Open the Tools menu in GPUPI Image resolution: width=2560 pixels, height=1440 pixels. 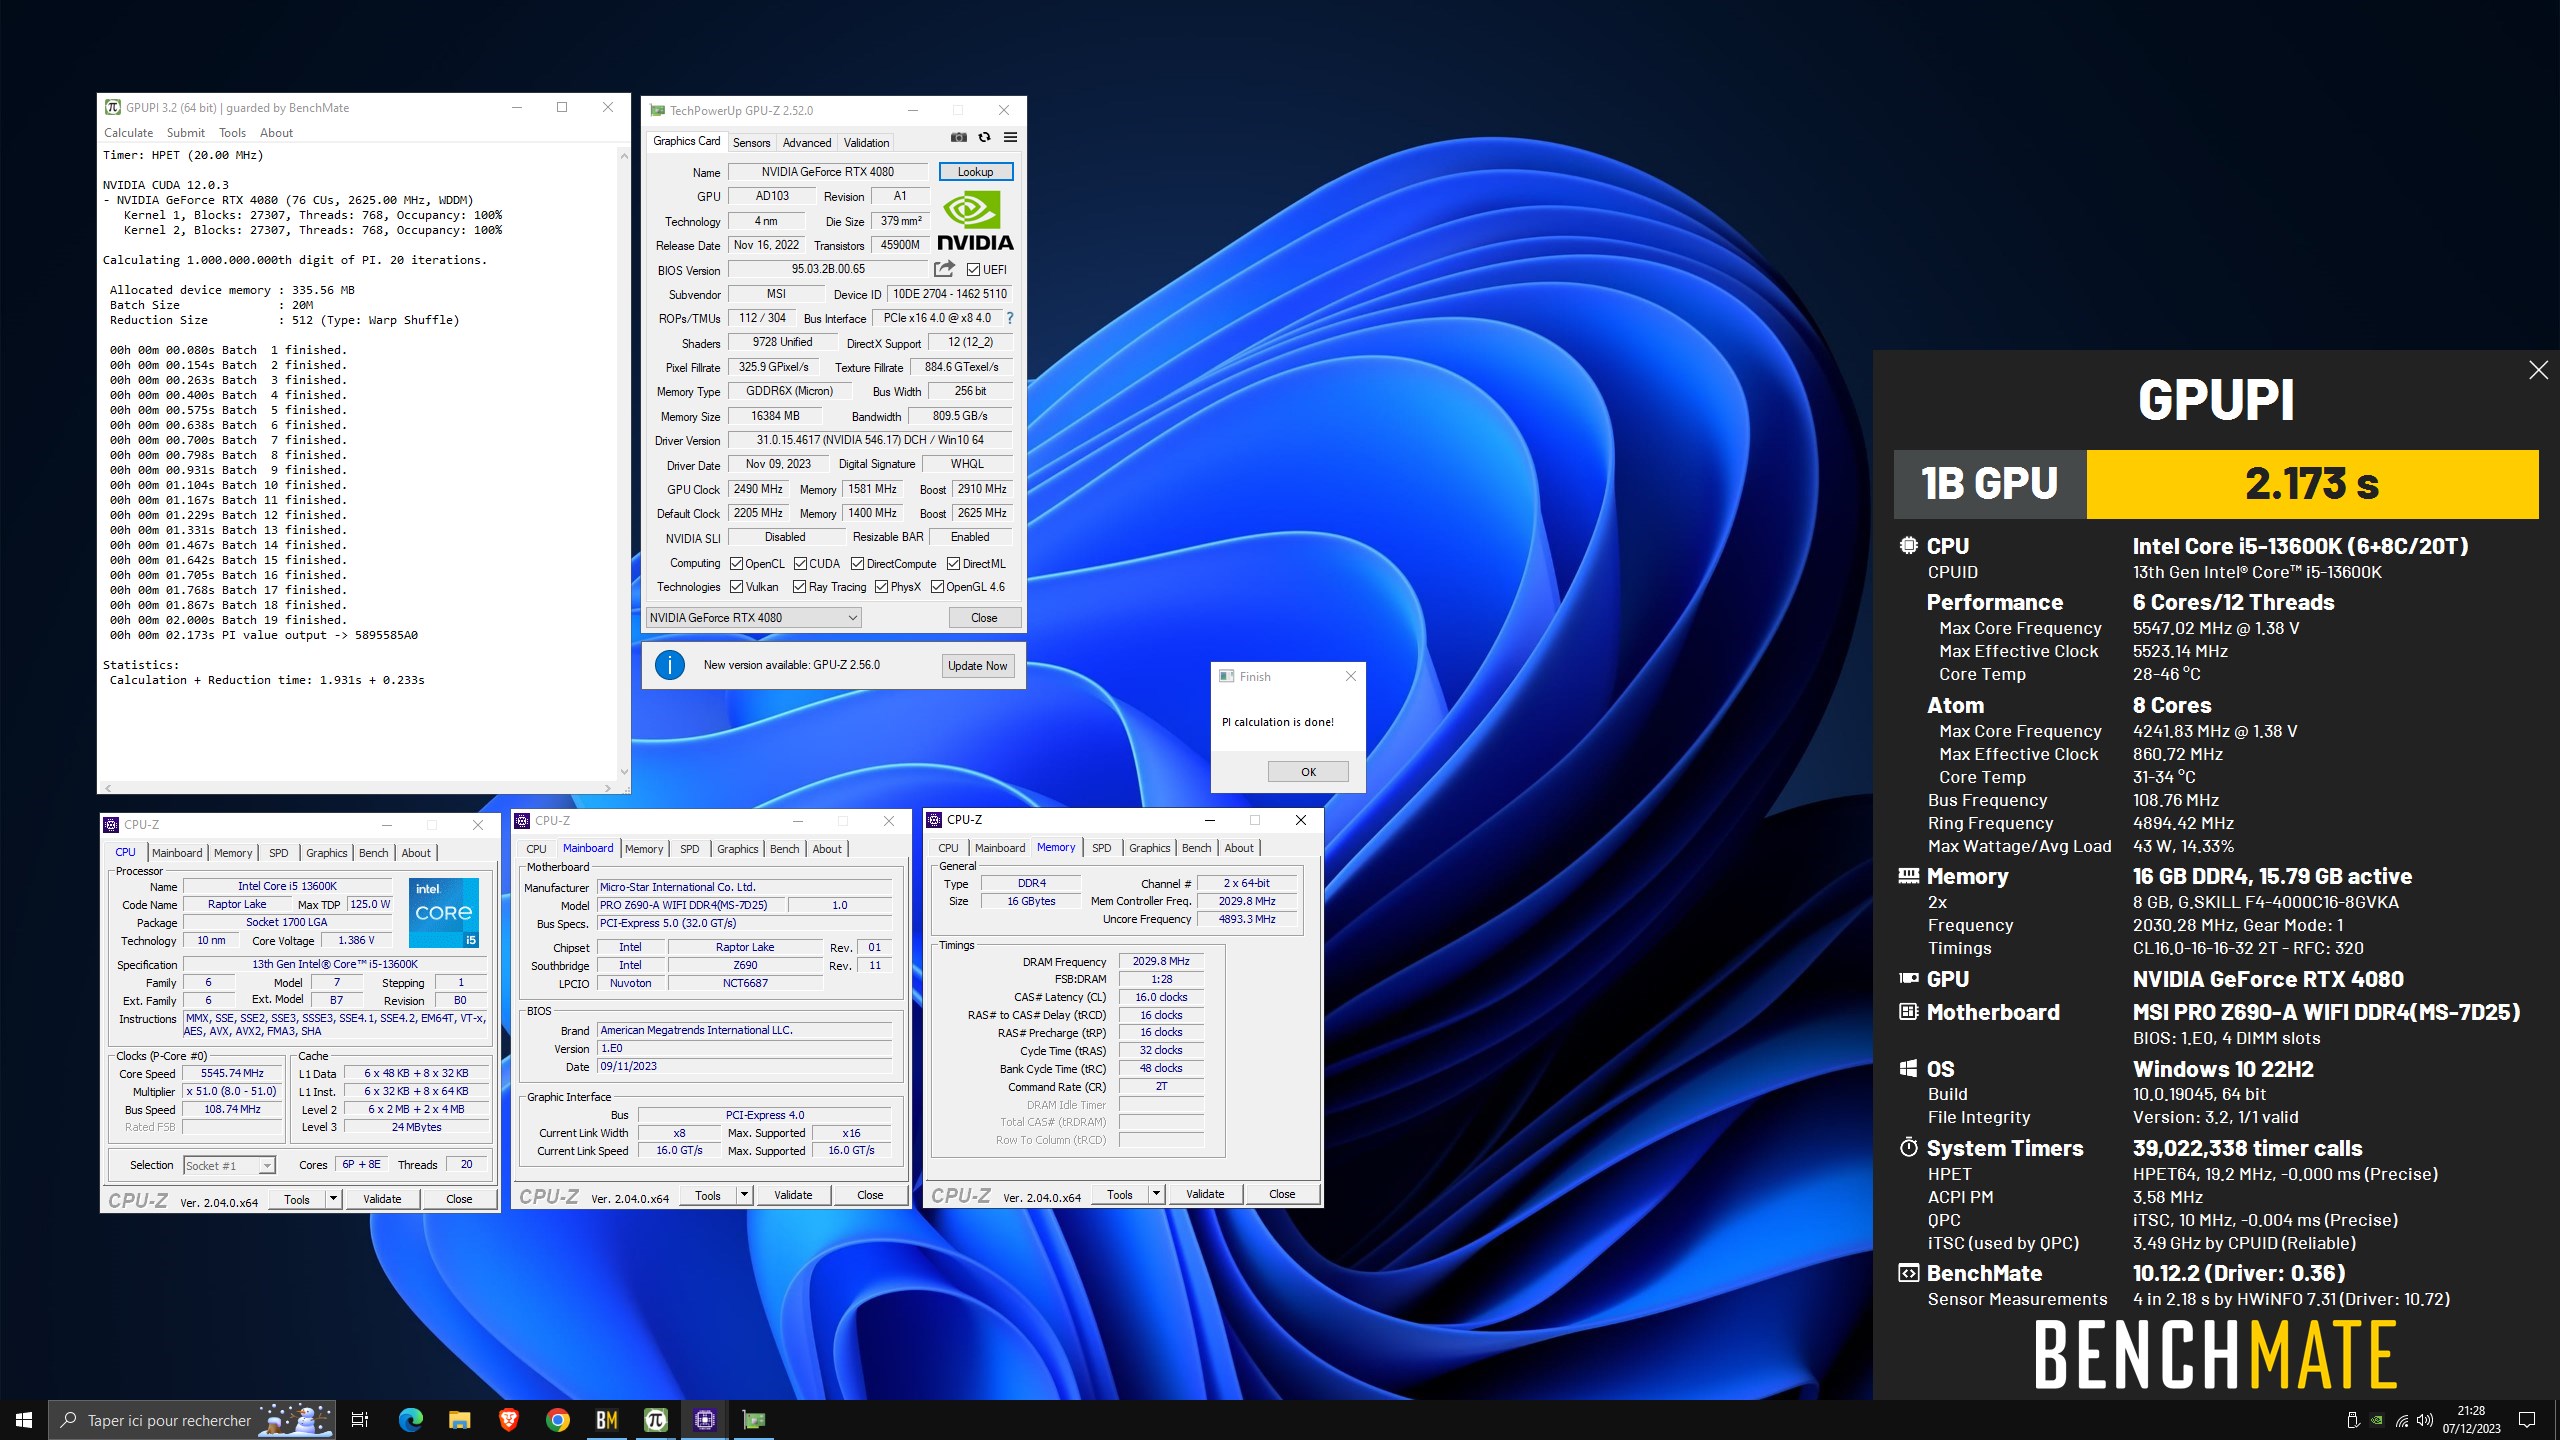[232, 132]
